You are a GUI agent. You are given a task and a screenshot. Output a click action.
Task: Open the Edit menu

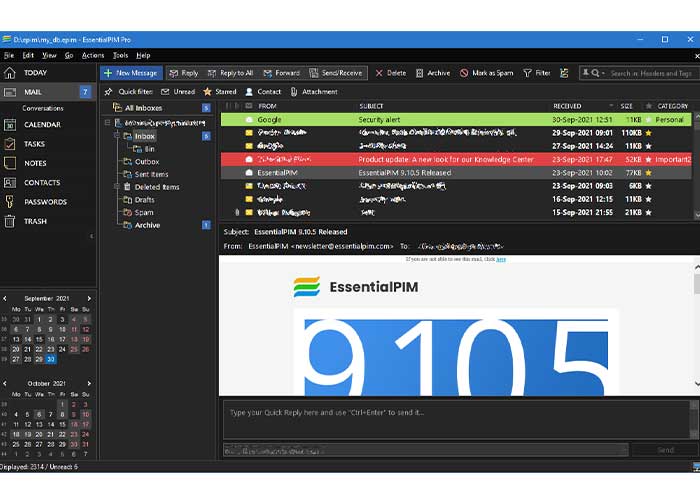click(x=28, y=55)
